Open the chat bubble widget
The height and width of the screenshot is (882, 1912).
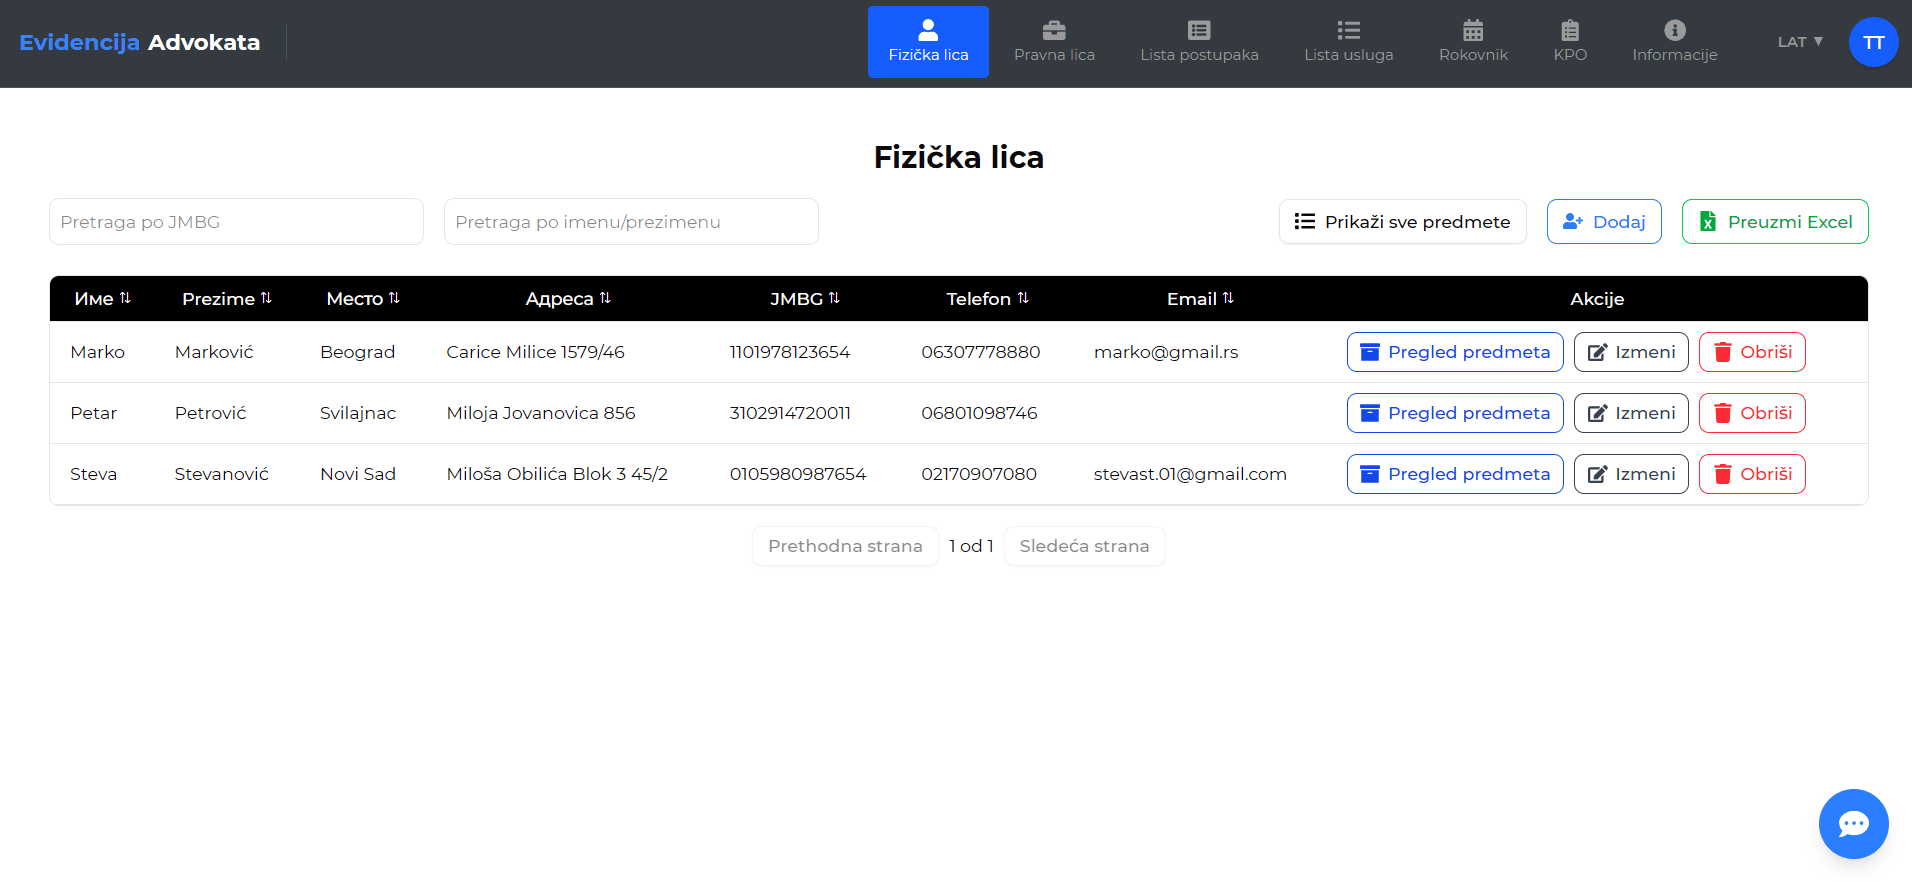[1853, 824]
